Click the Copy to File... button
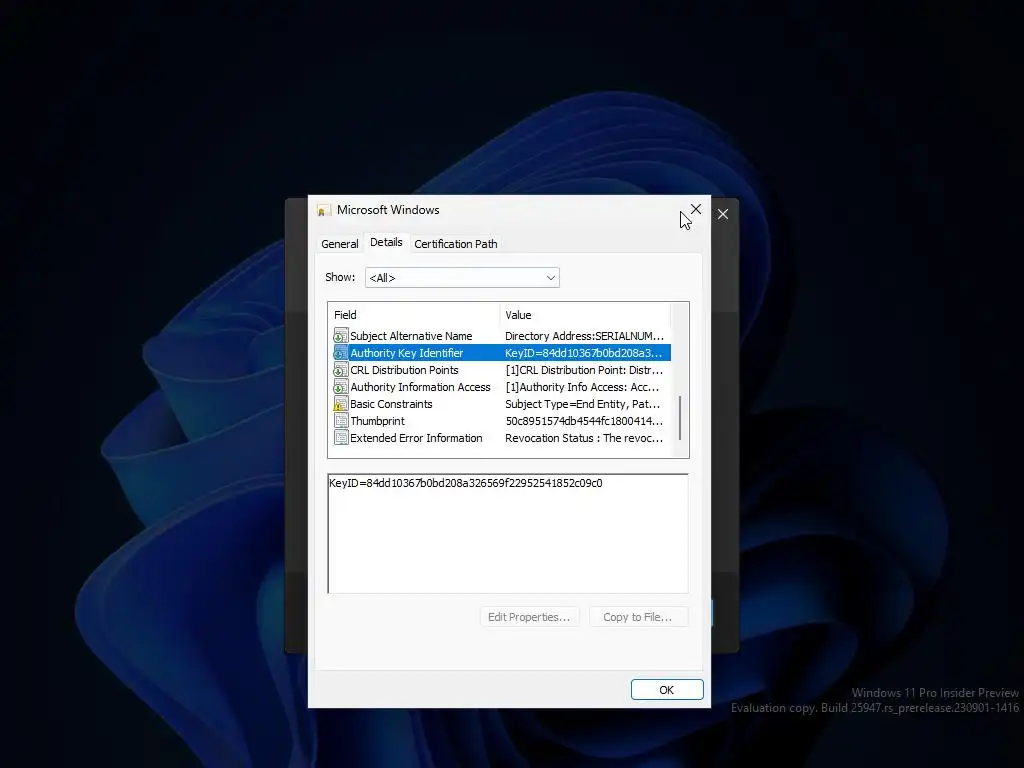1024x768 pixels. [638, 617]
